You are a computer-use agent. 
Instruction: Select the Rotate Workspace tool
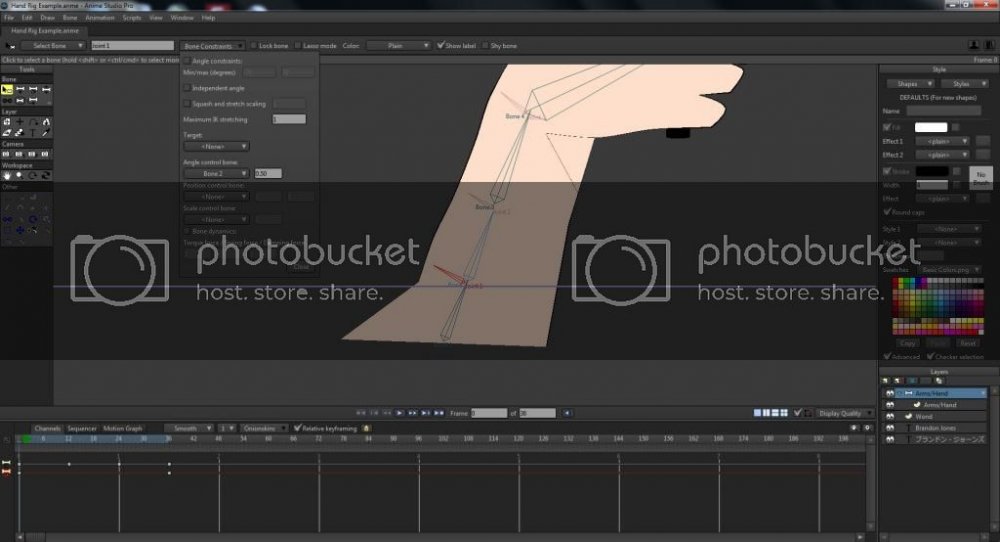coord(33,175)
